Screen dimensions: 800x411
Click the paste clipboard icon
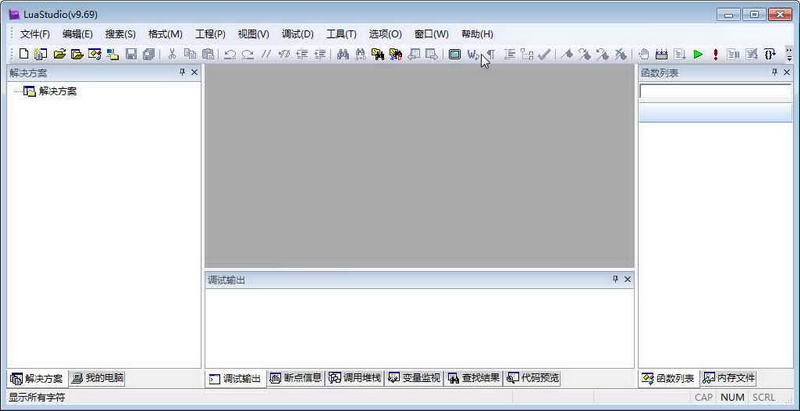tap(207, 54)
